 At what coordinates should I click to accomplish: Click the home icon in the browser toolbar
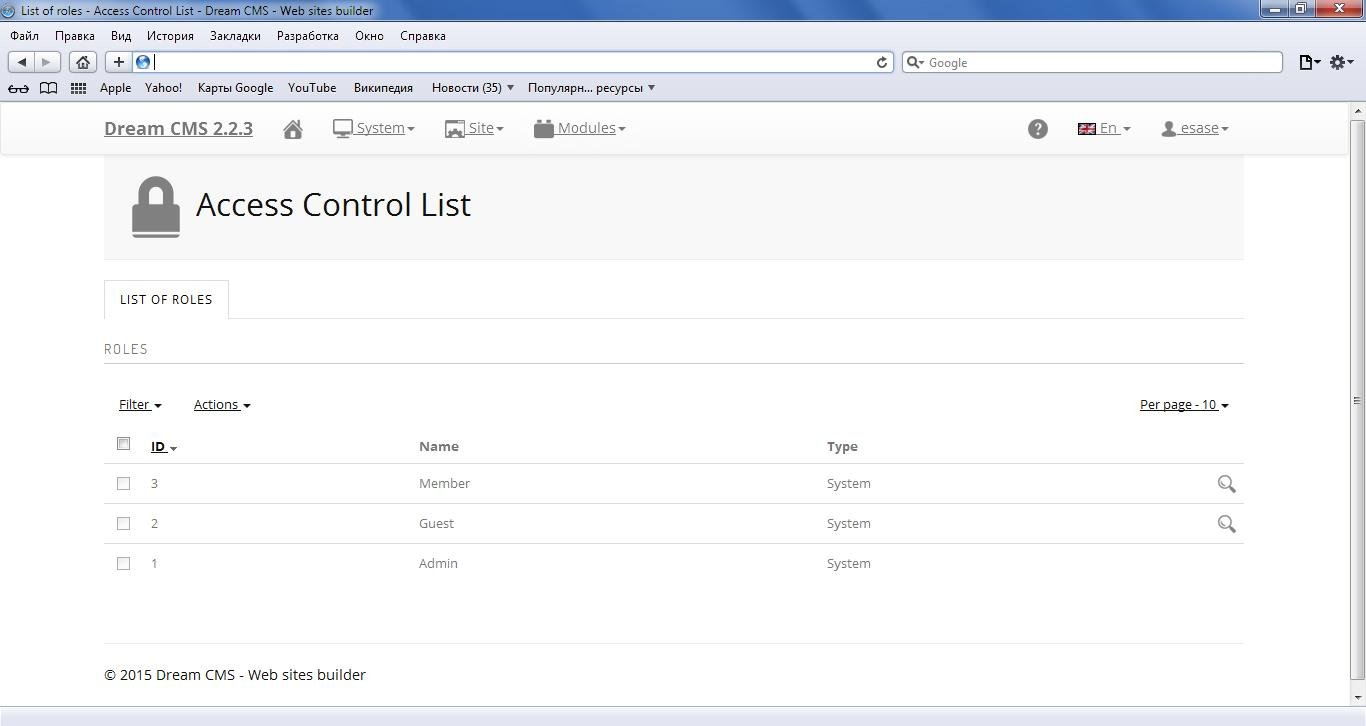point(83,61)
